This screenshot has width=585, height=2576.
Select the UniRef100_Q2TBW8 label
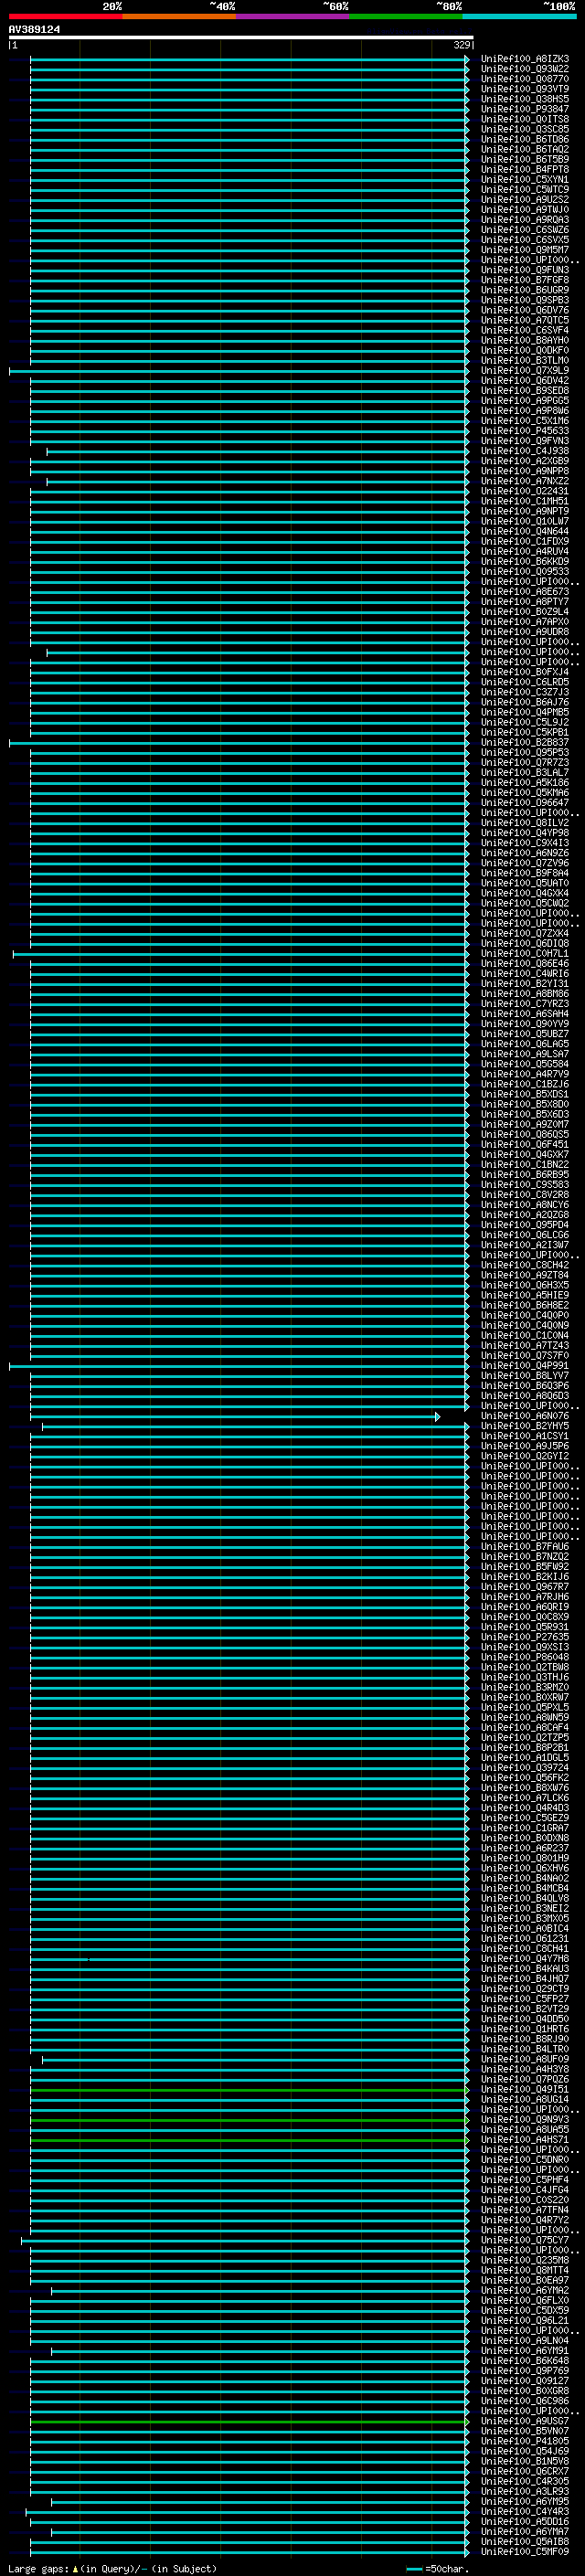[524, 1667]
